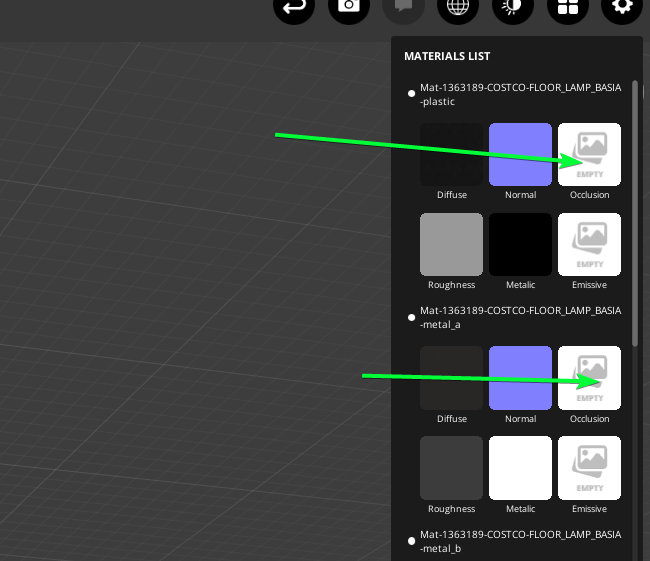Select the metal_b material radio bullet
The height and width of the screenshot is (561, 650).
click(x=411, y=541)
